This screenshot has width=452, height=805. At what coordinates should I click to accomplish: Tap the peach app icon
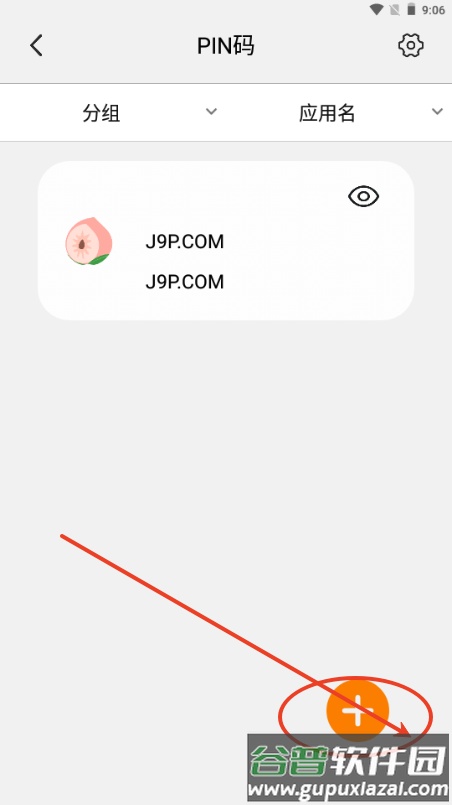pyautogui.click(x=88, y=241)
